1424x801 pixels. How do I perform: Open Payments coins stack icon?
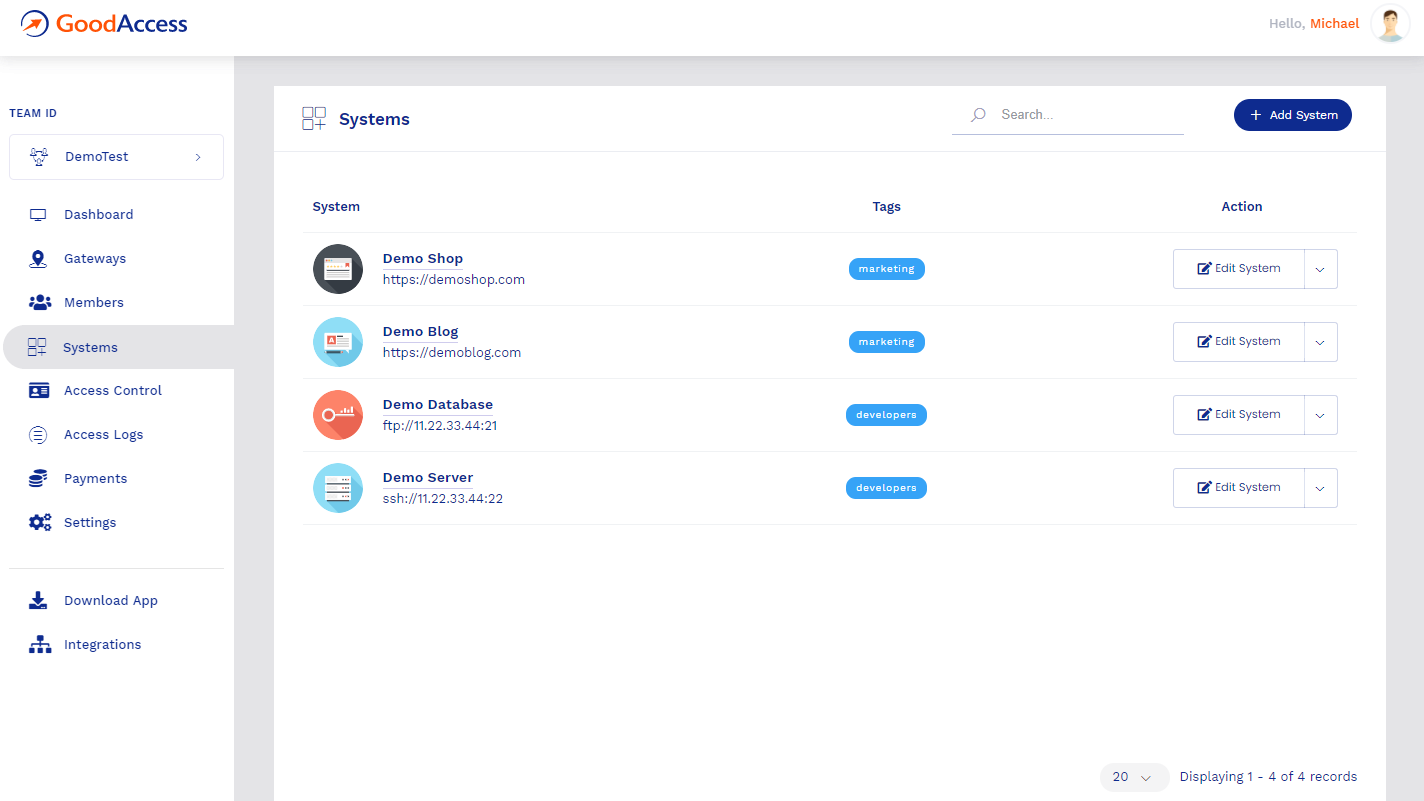[38, 479]
